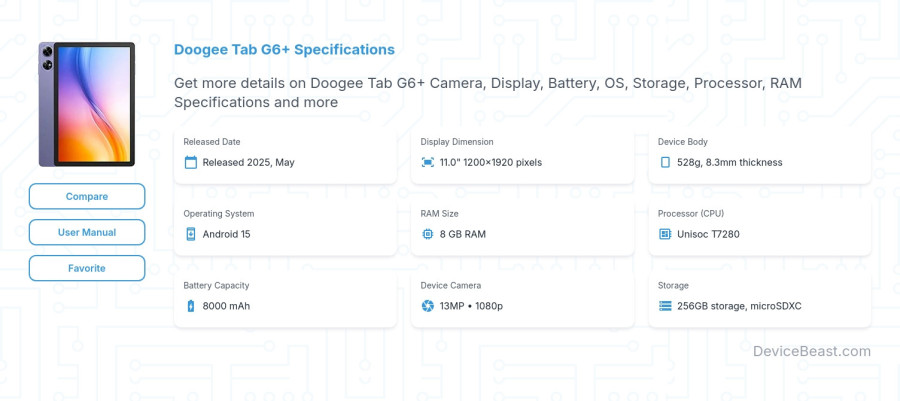The height and width of the screenshot is (401, 900).
Task: Click the Doogee Tab G6+ product image
Action: point(87,104)
